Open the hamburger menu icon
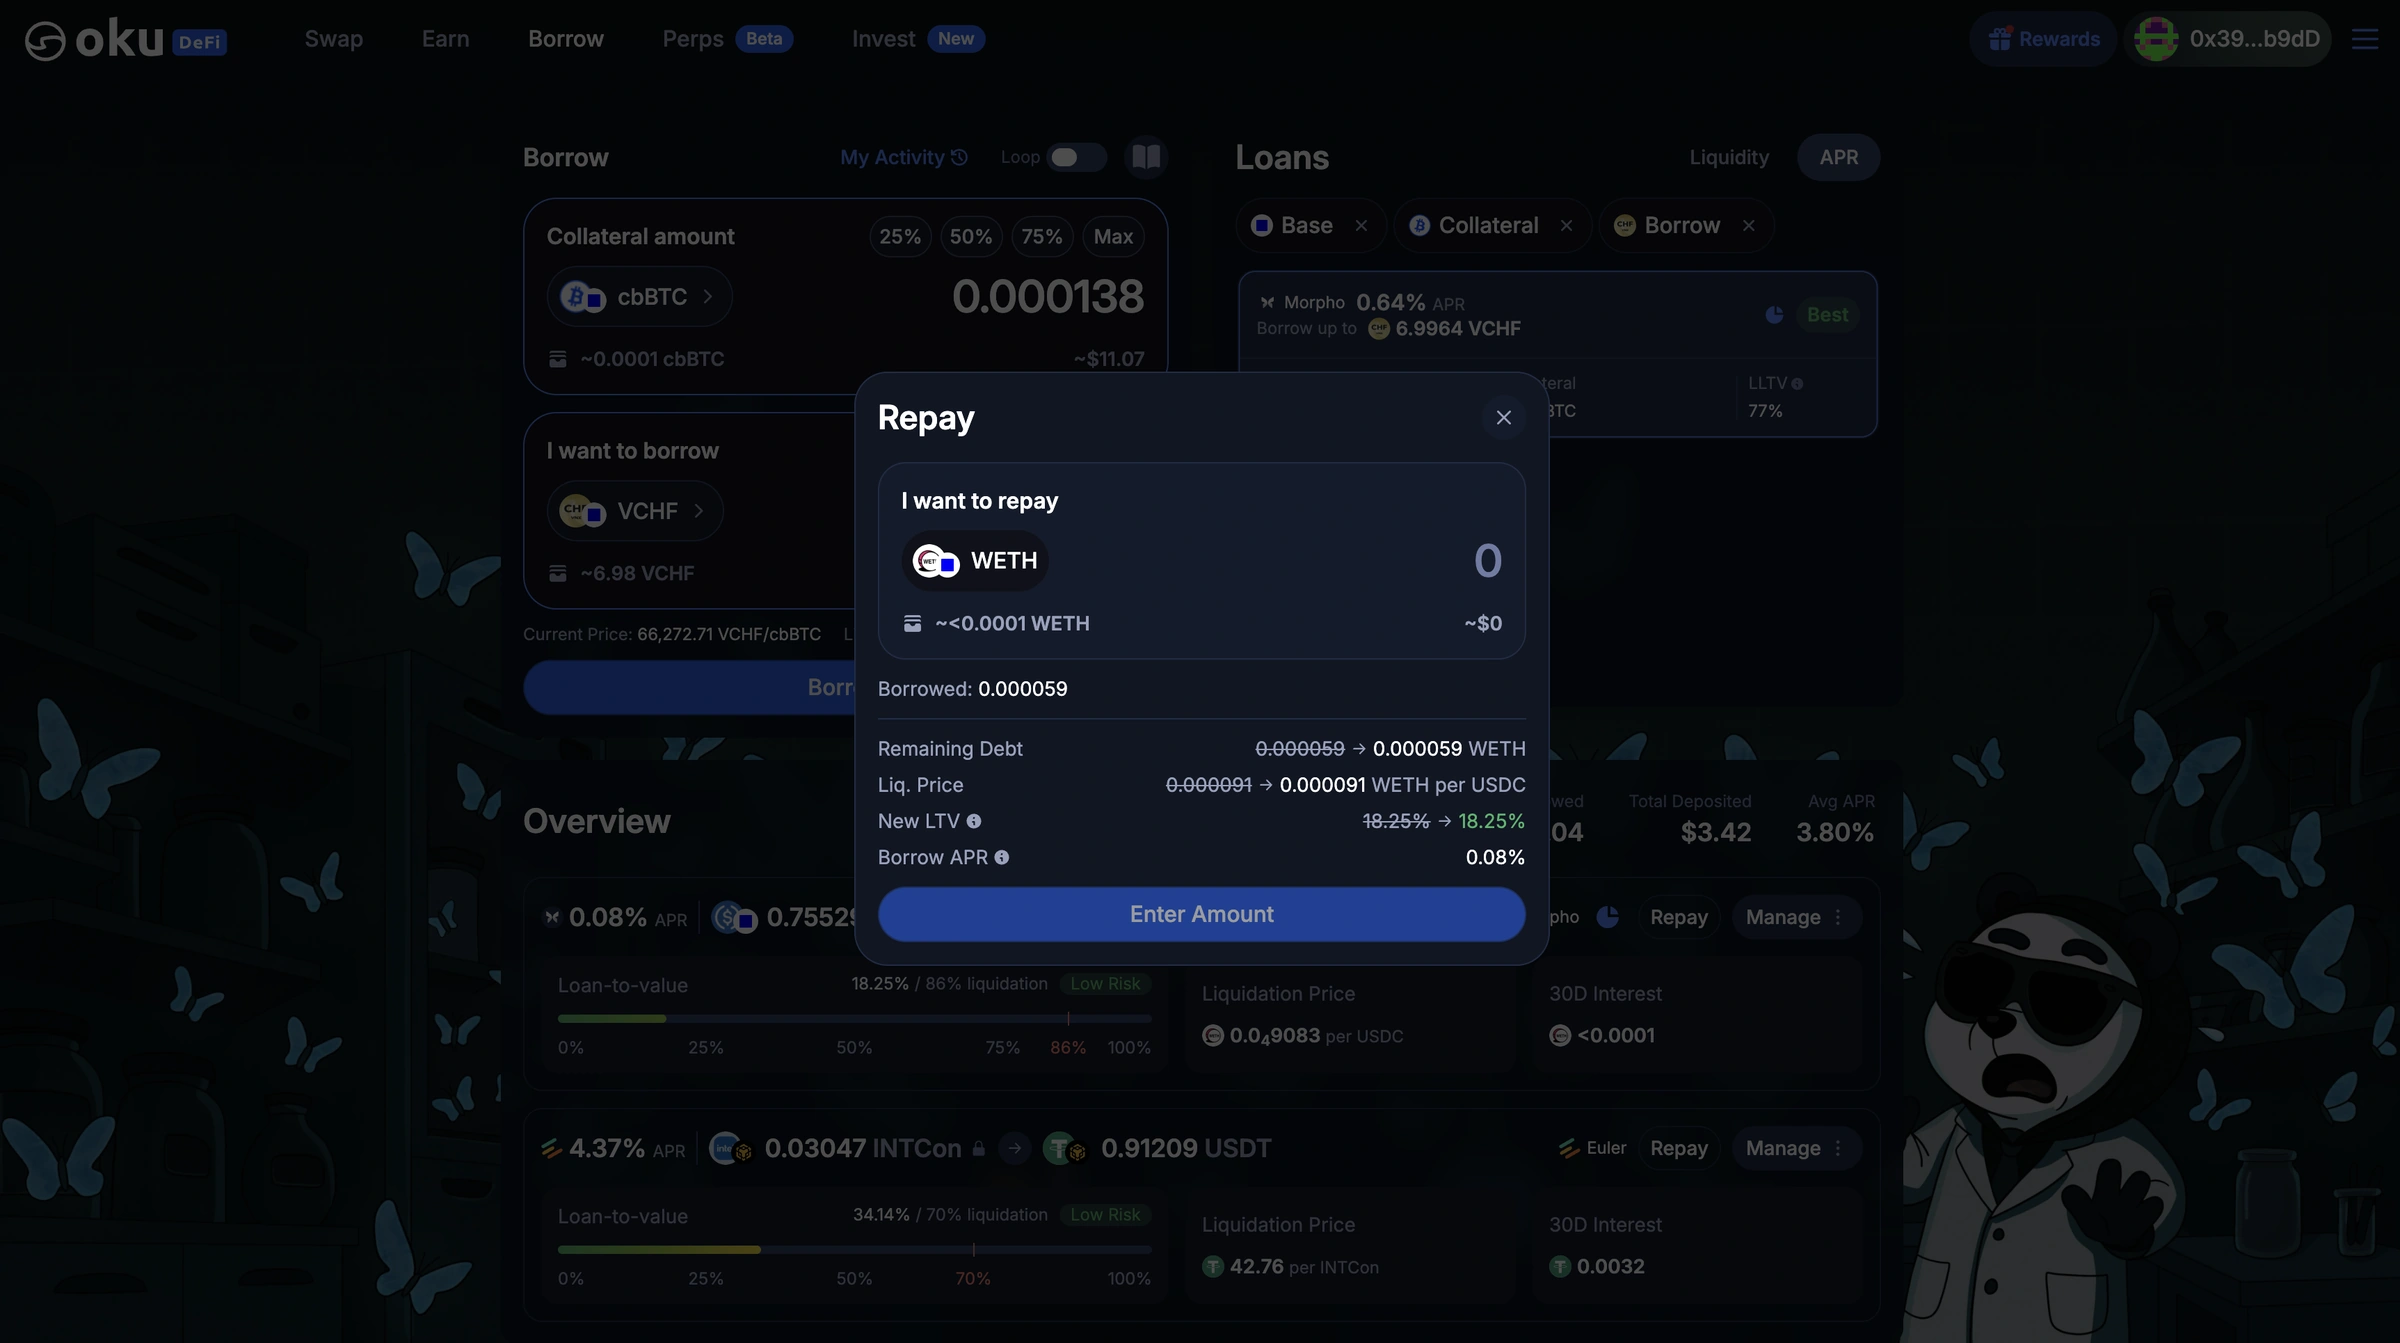Viewport: 2400px width, 1343px height. click(x=2365, y=39)
